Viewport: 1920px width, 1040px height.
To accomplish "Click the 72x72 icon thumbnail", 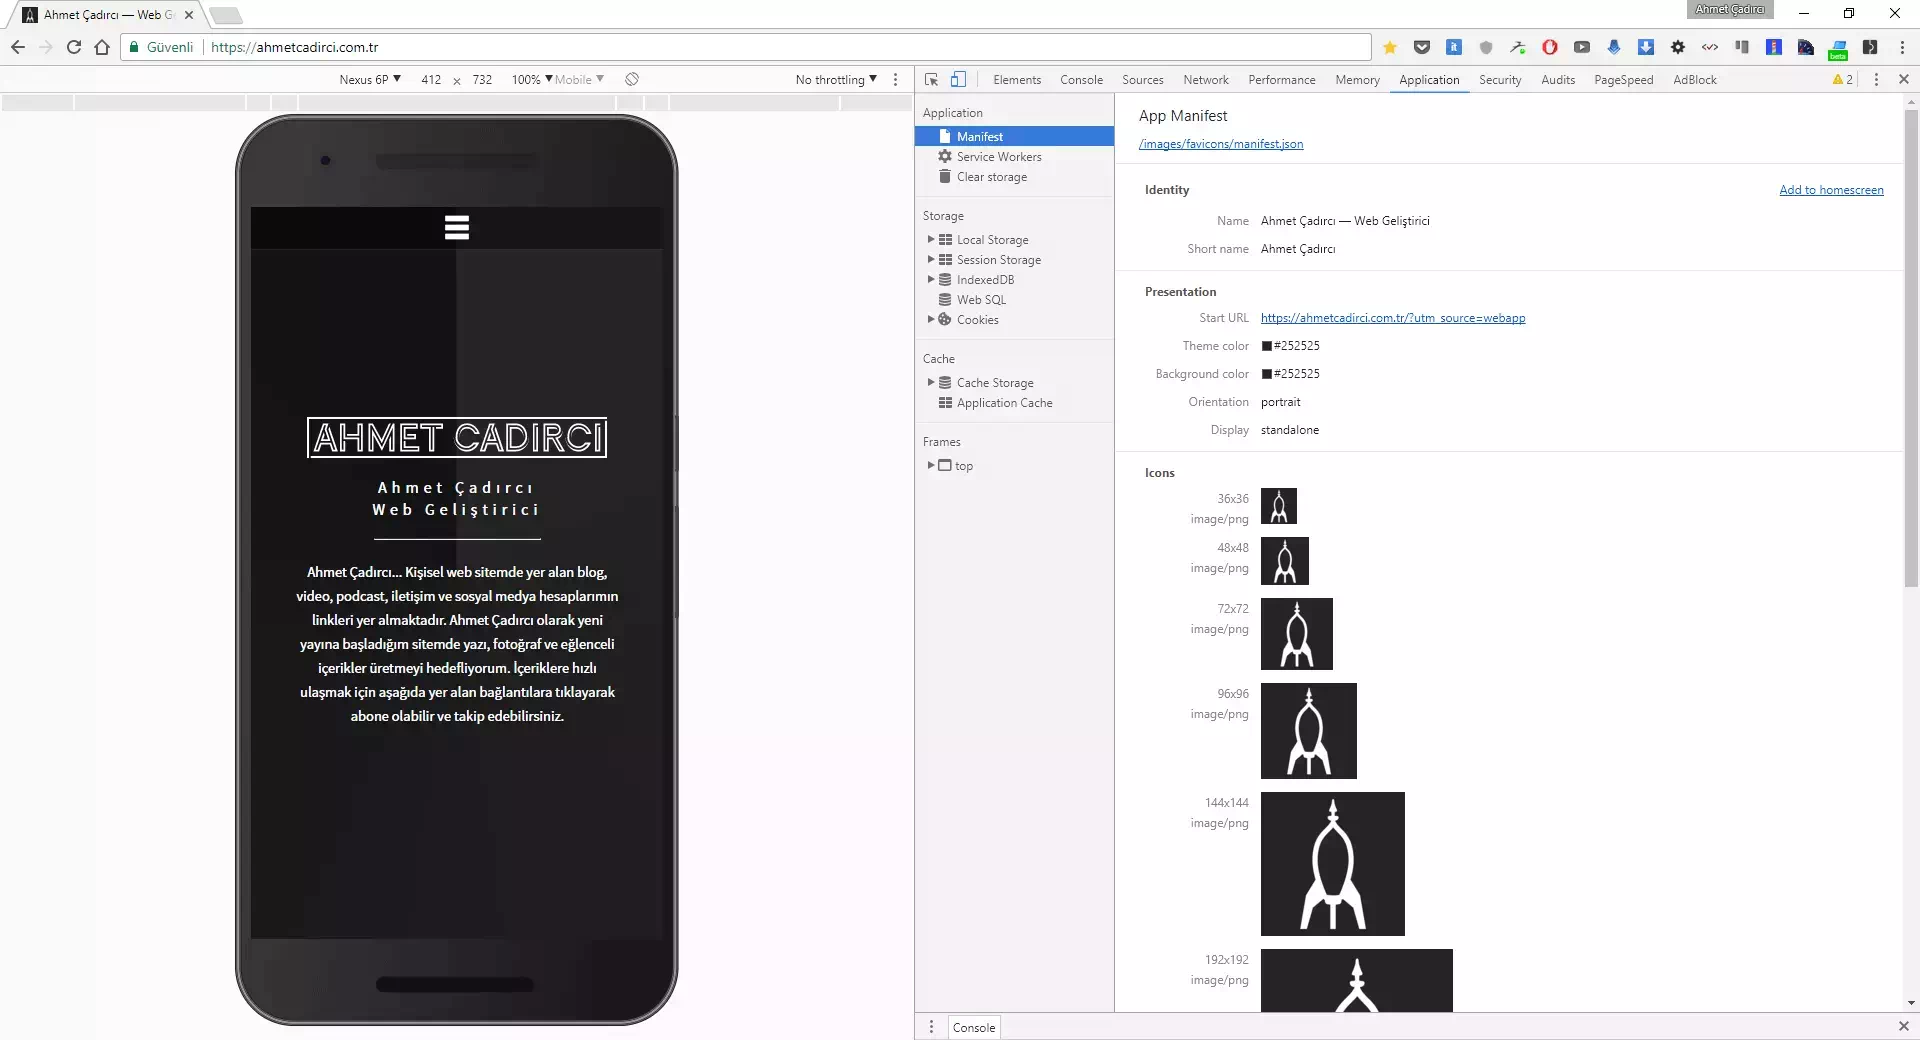I will point(1297,634).
